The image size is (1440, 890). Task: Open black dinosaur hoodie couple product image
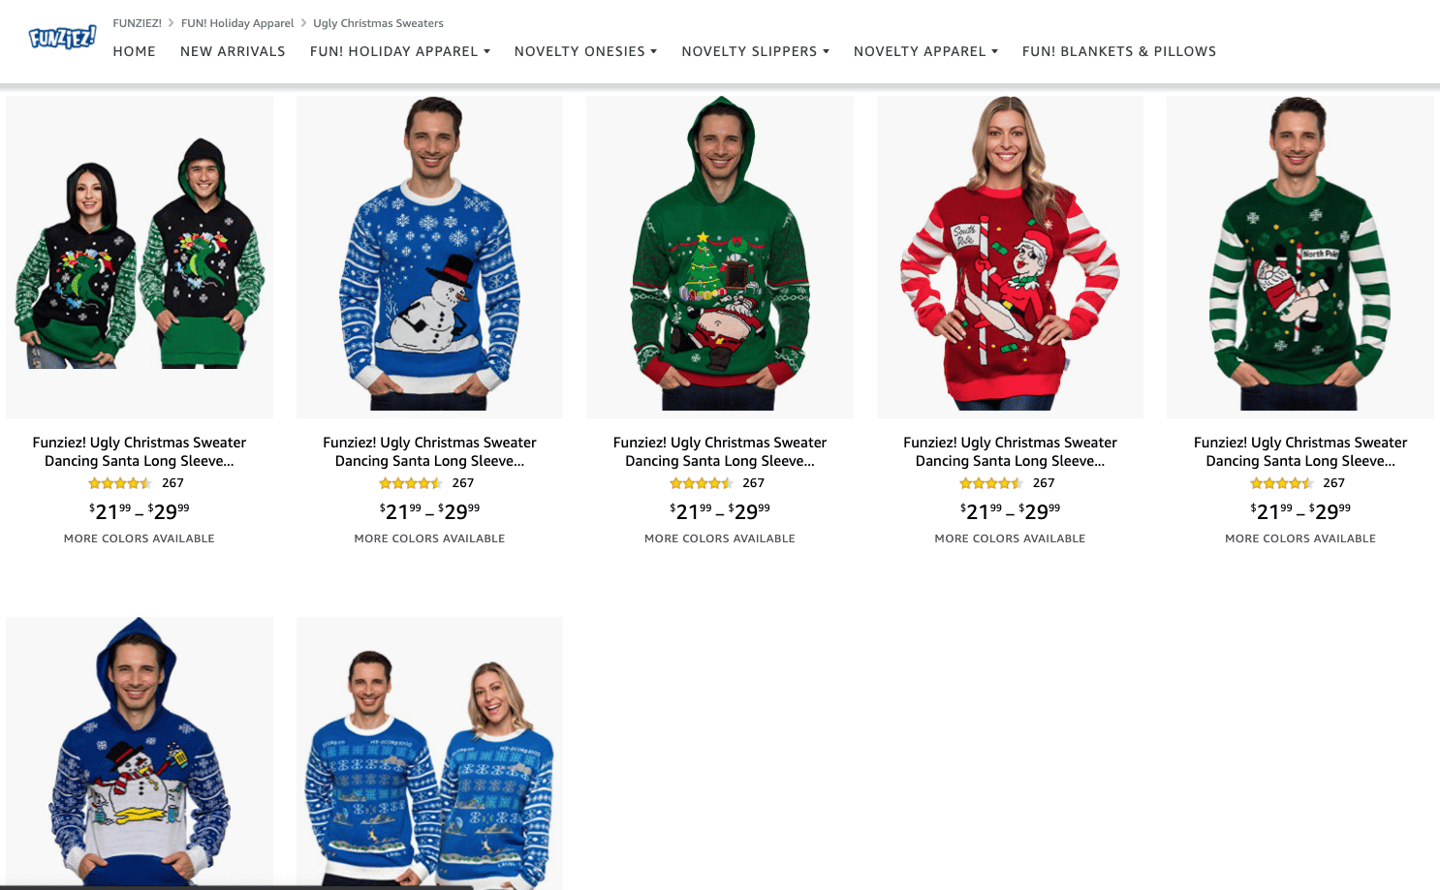point(139,257)
